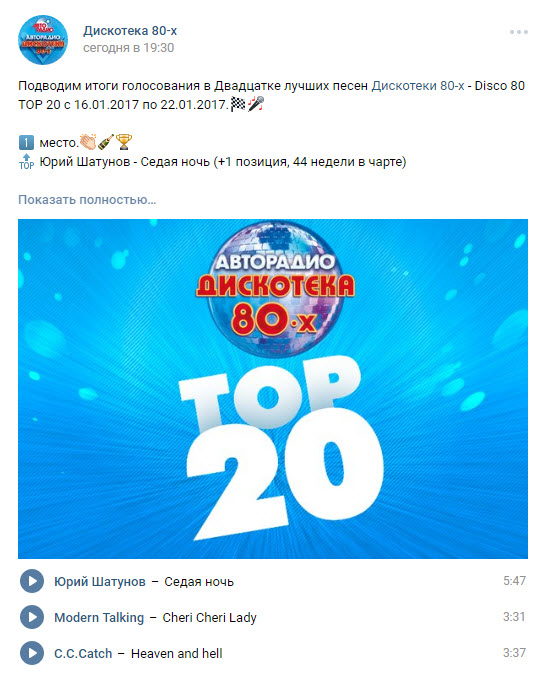
Task: Open the post timestamp сегодня в 19:30
Action: point(128,47)
